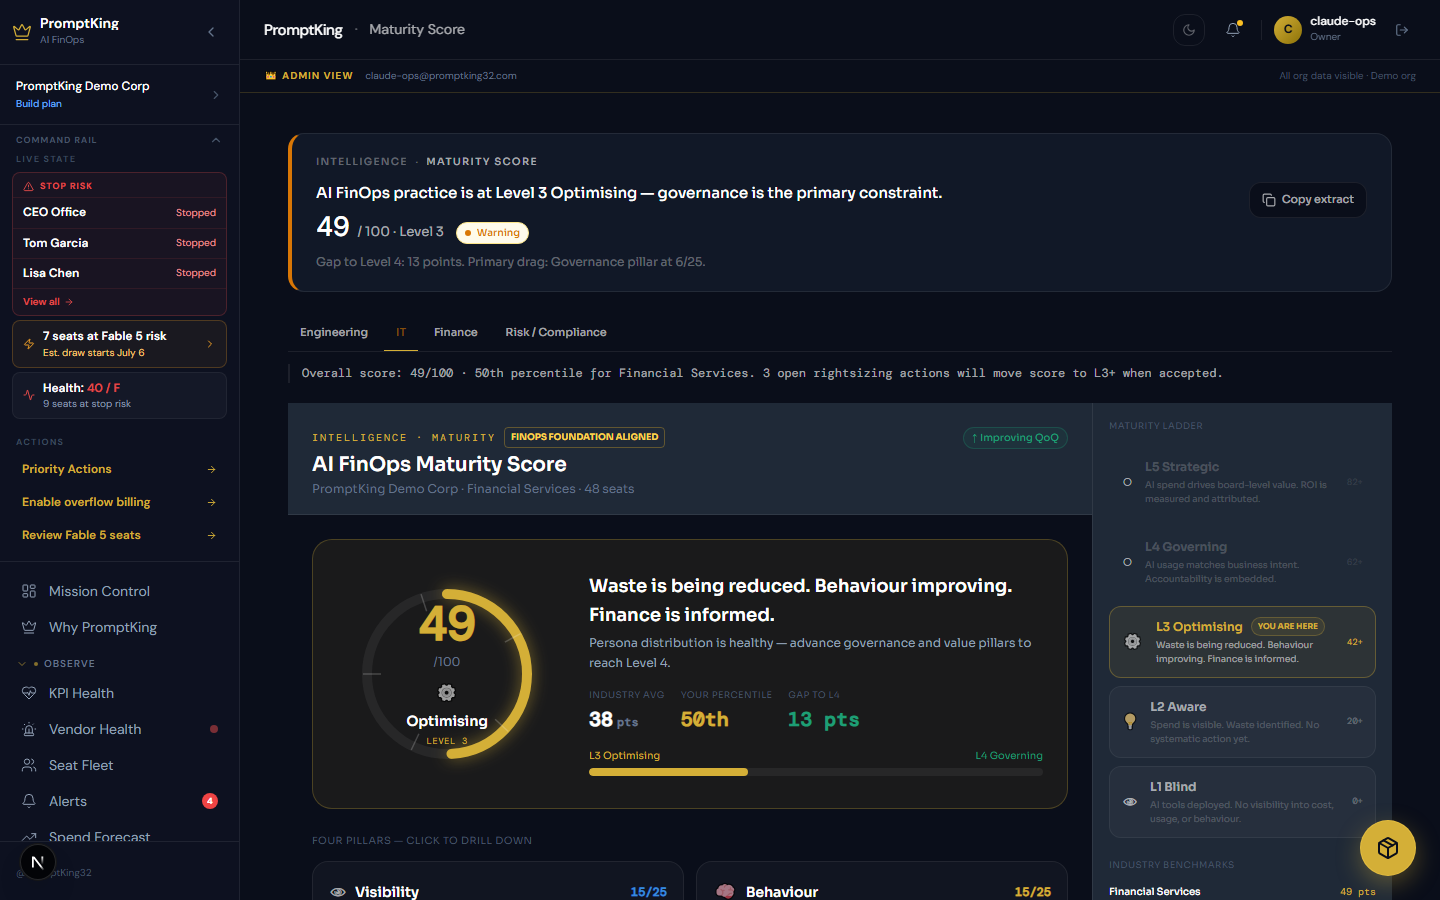1440x900 pixels.
Task: Click FinOps Foundation Aligned badge
Action: click(585, 437)
